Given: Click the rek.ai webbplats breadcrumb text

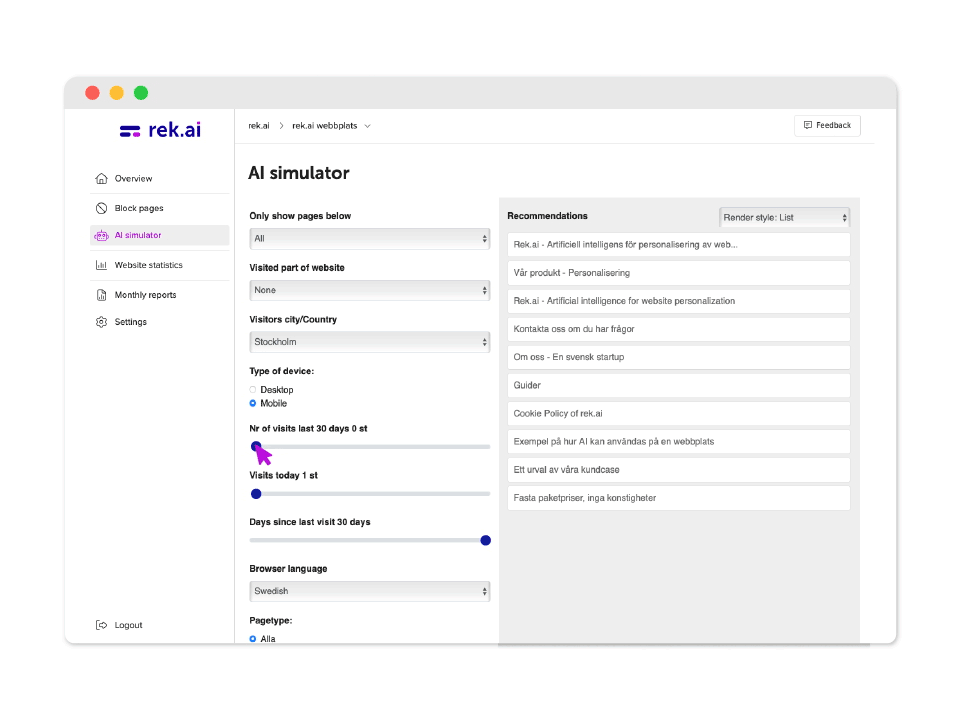Looking at the screenshot, I should tap(324, 126).
